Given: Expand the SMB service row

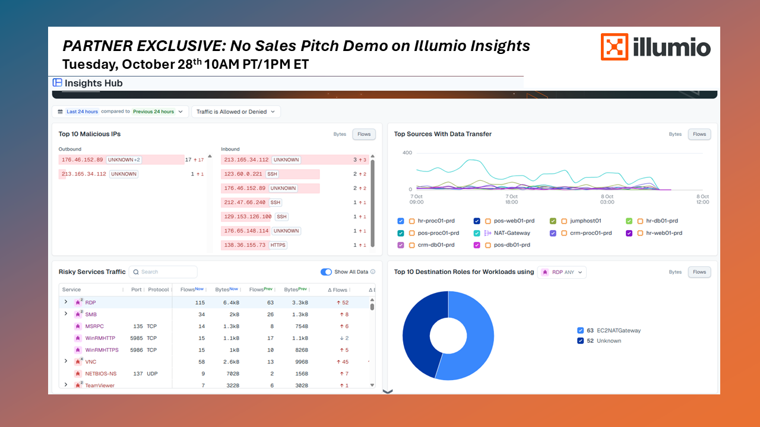Looking at the screenshot, I should click(66, 314).
